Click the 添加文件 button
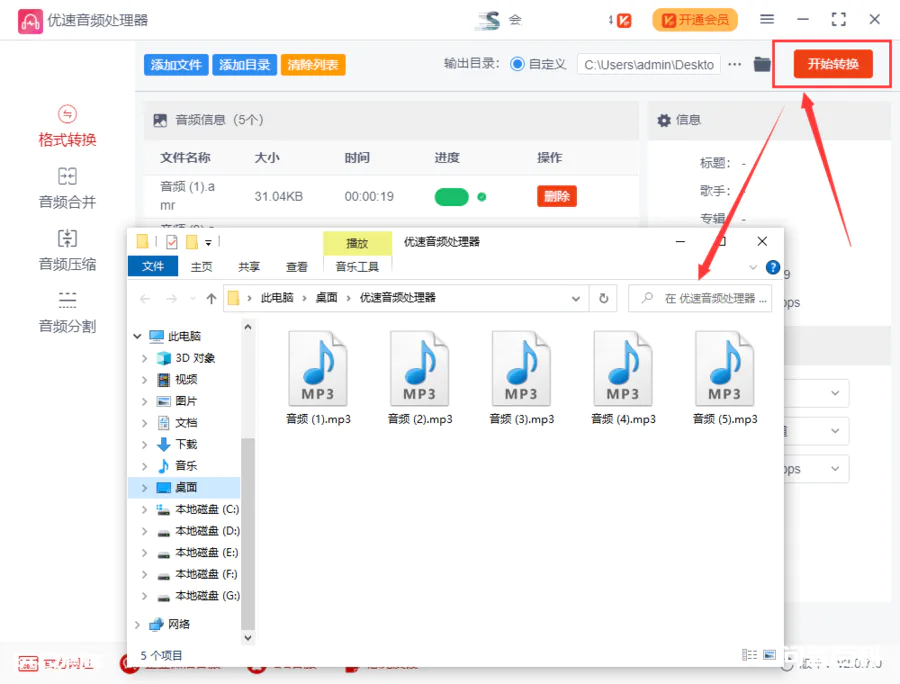Image resolution: width=900 pixels, height=684 pixels. pos(176,65)
